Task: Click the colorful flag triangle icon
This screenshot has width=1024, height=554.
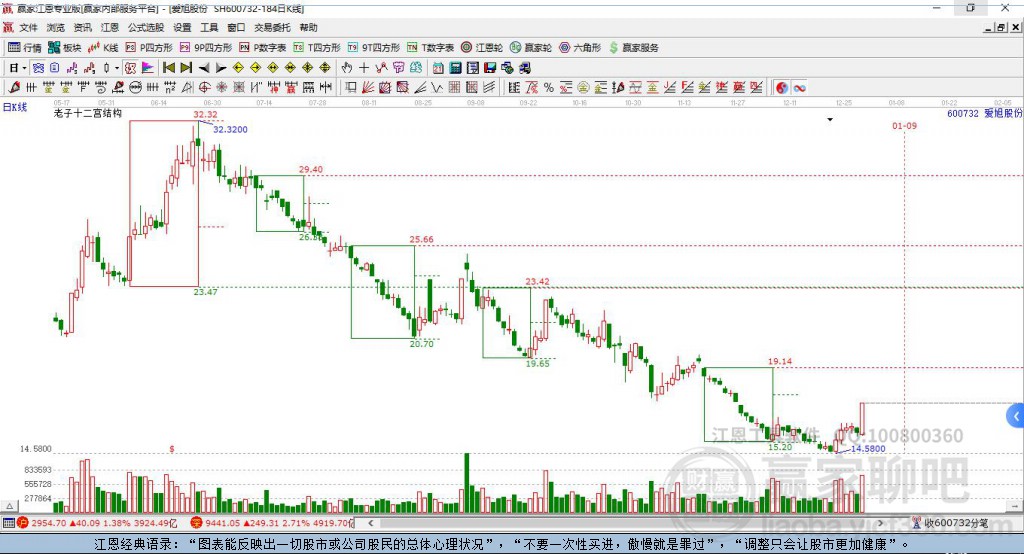Action: [148, 68]
